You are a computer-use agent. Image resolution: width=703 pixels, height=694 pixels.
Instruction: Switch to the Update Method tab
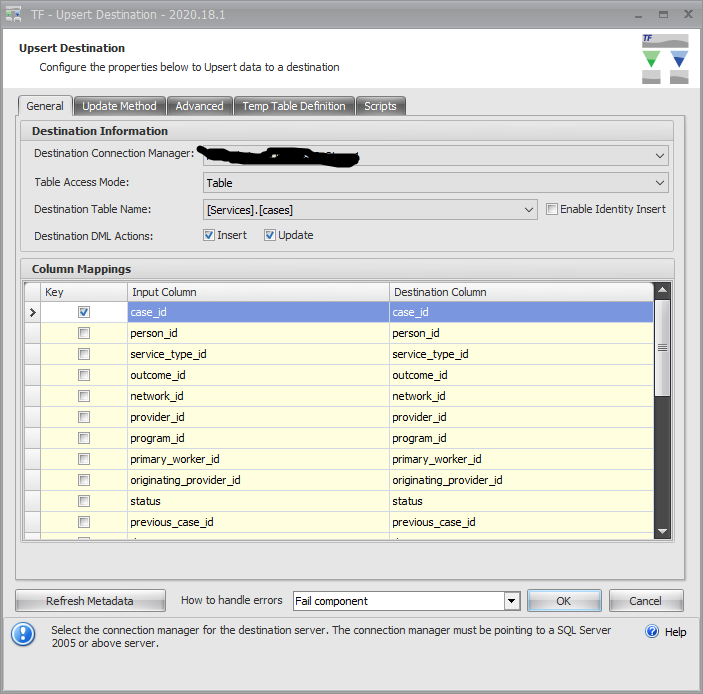tap(119, 106)
